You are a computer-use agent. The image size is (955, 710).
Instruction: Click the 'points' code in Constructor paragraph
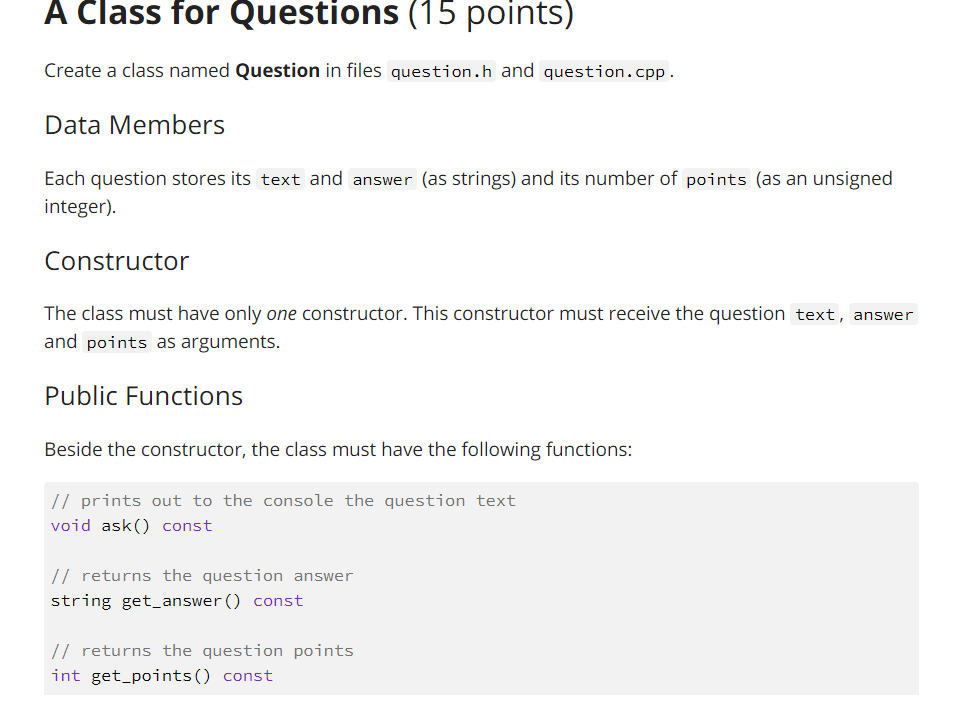117,342
